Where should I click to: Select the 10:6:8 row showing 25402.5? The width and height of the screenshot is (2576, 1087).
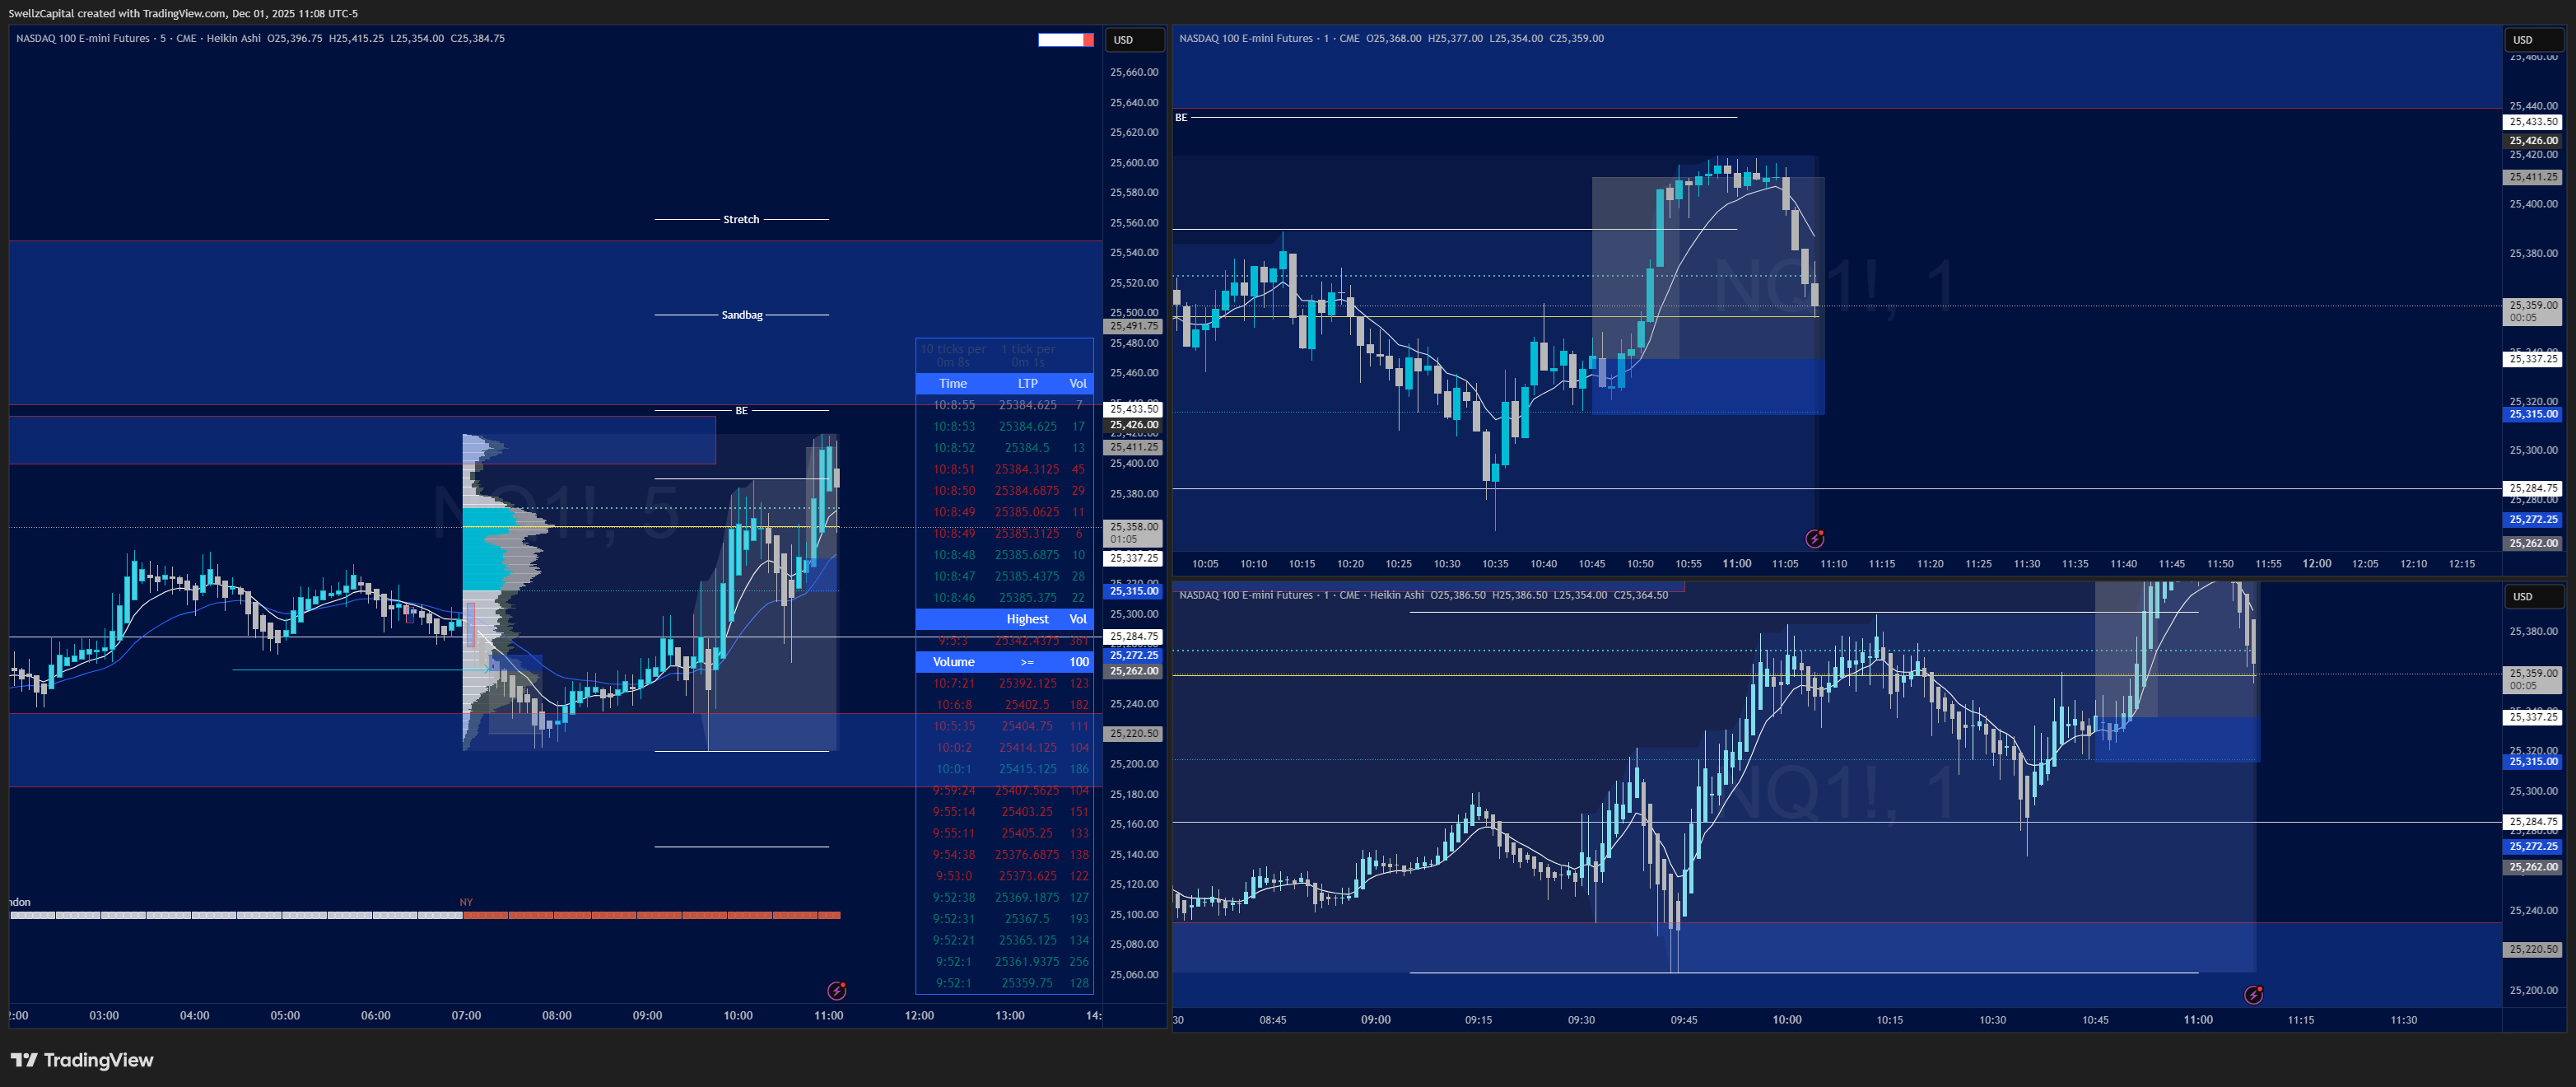1005,705
